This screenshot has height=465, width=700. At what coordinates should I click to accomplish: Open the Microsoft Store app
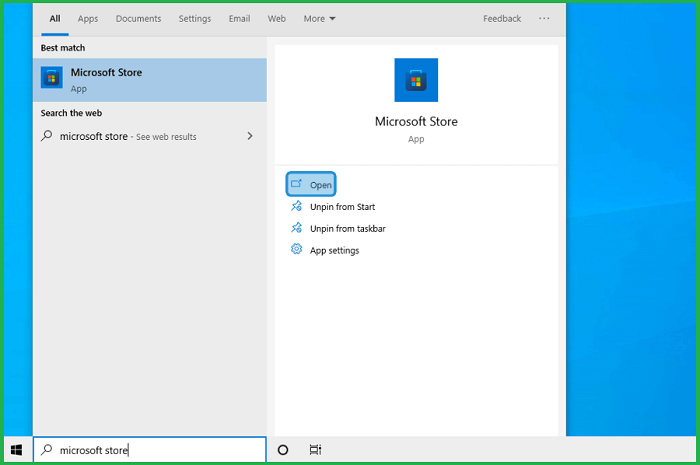tap(311, 184)
